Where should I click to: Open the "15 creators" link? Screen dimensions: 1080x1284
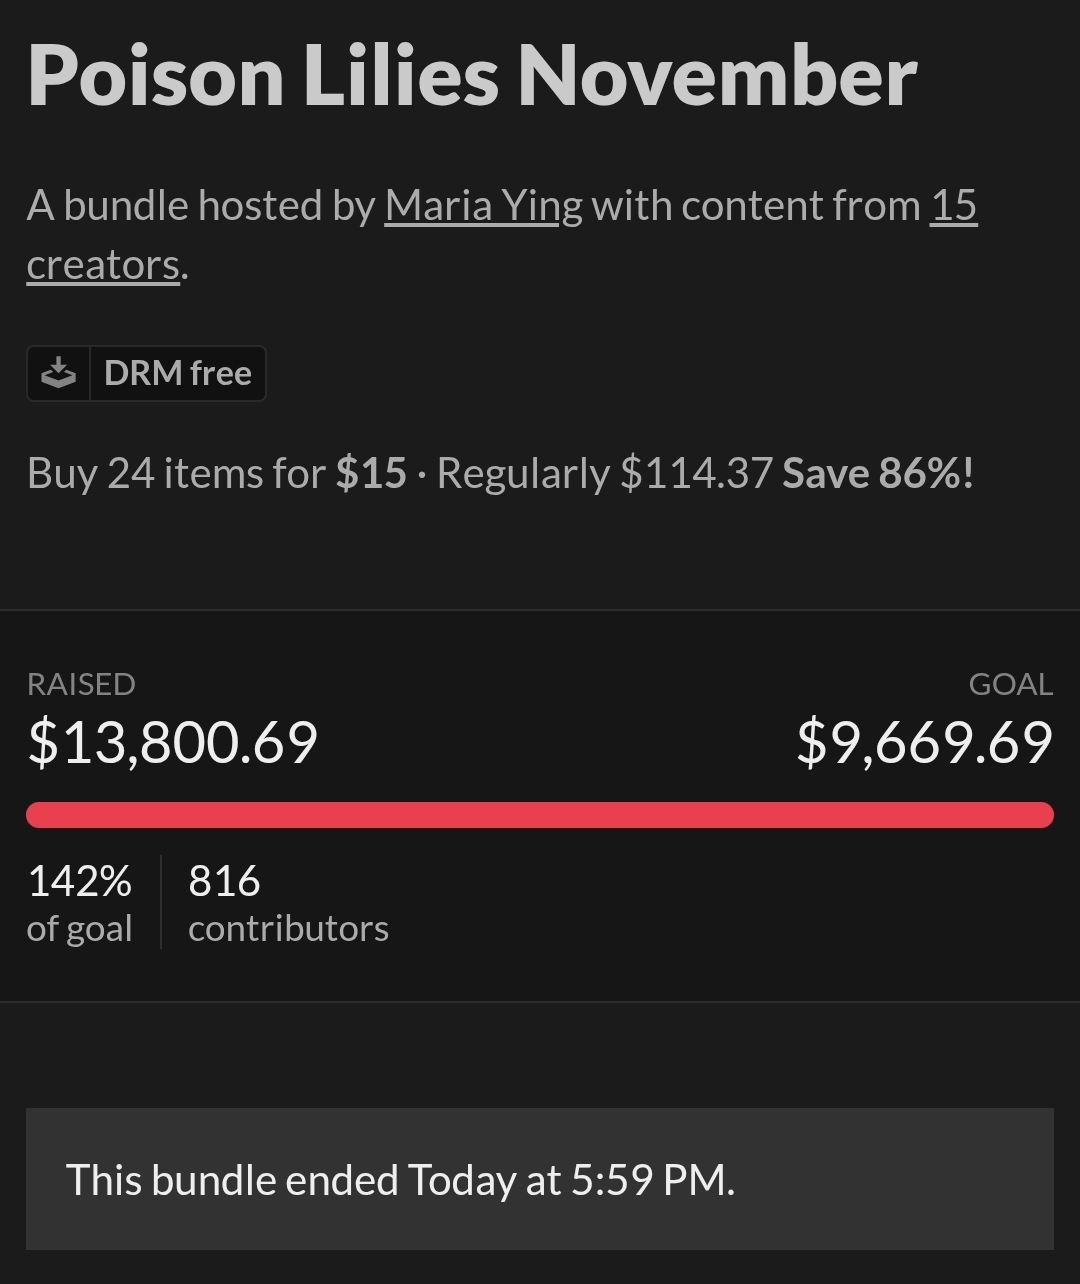tap(953, 206)
